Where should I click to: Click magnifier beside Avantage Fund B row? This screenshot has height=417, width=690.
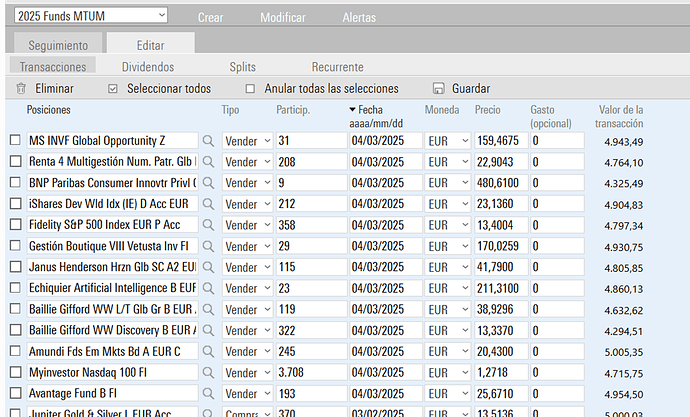pyautogui.click(x=208, y=394)
